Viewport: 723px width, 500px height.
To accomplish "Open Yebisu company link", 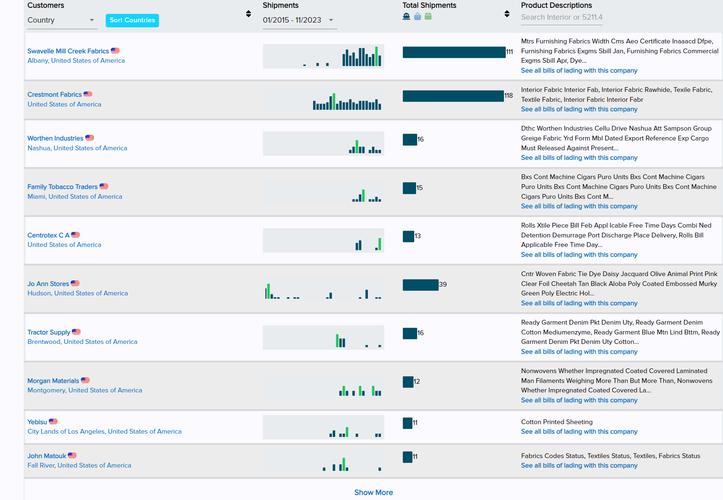I will (37, 422).
